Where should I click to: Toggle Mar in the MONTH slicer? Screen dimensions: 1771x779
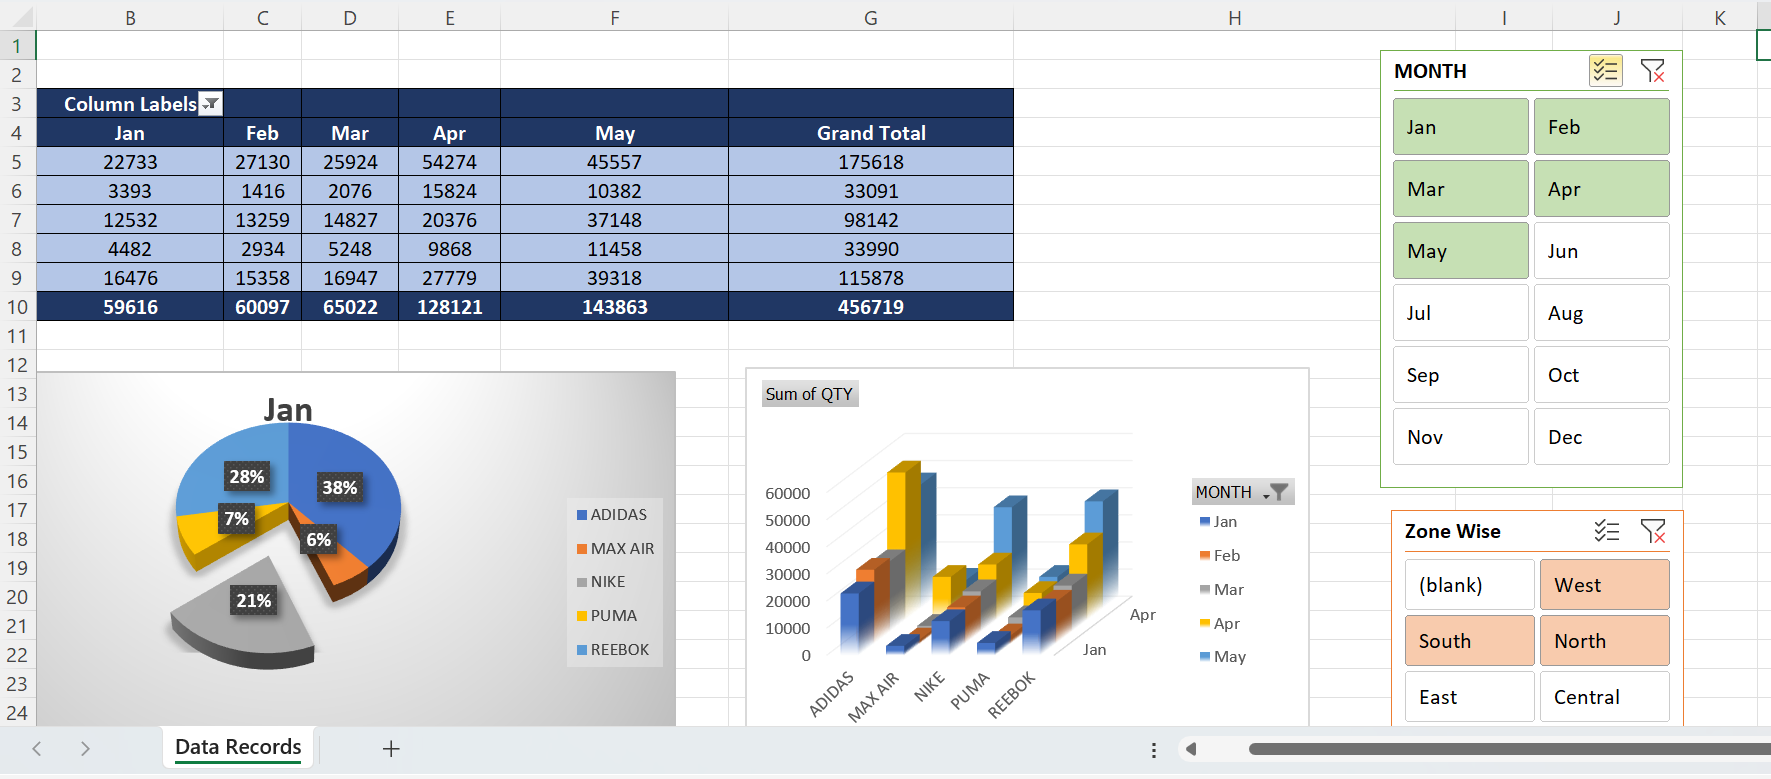pos(1461,189)
